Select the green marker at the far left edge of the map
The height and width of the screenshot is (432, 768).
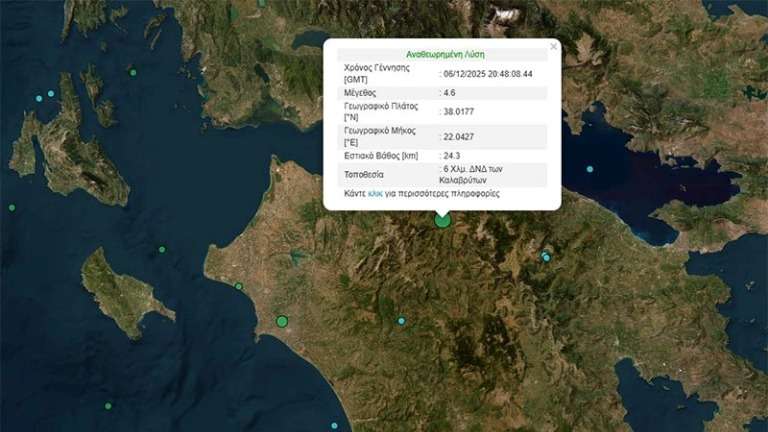coord(12,208)
